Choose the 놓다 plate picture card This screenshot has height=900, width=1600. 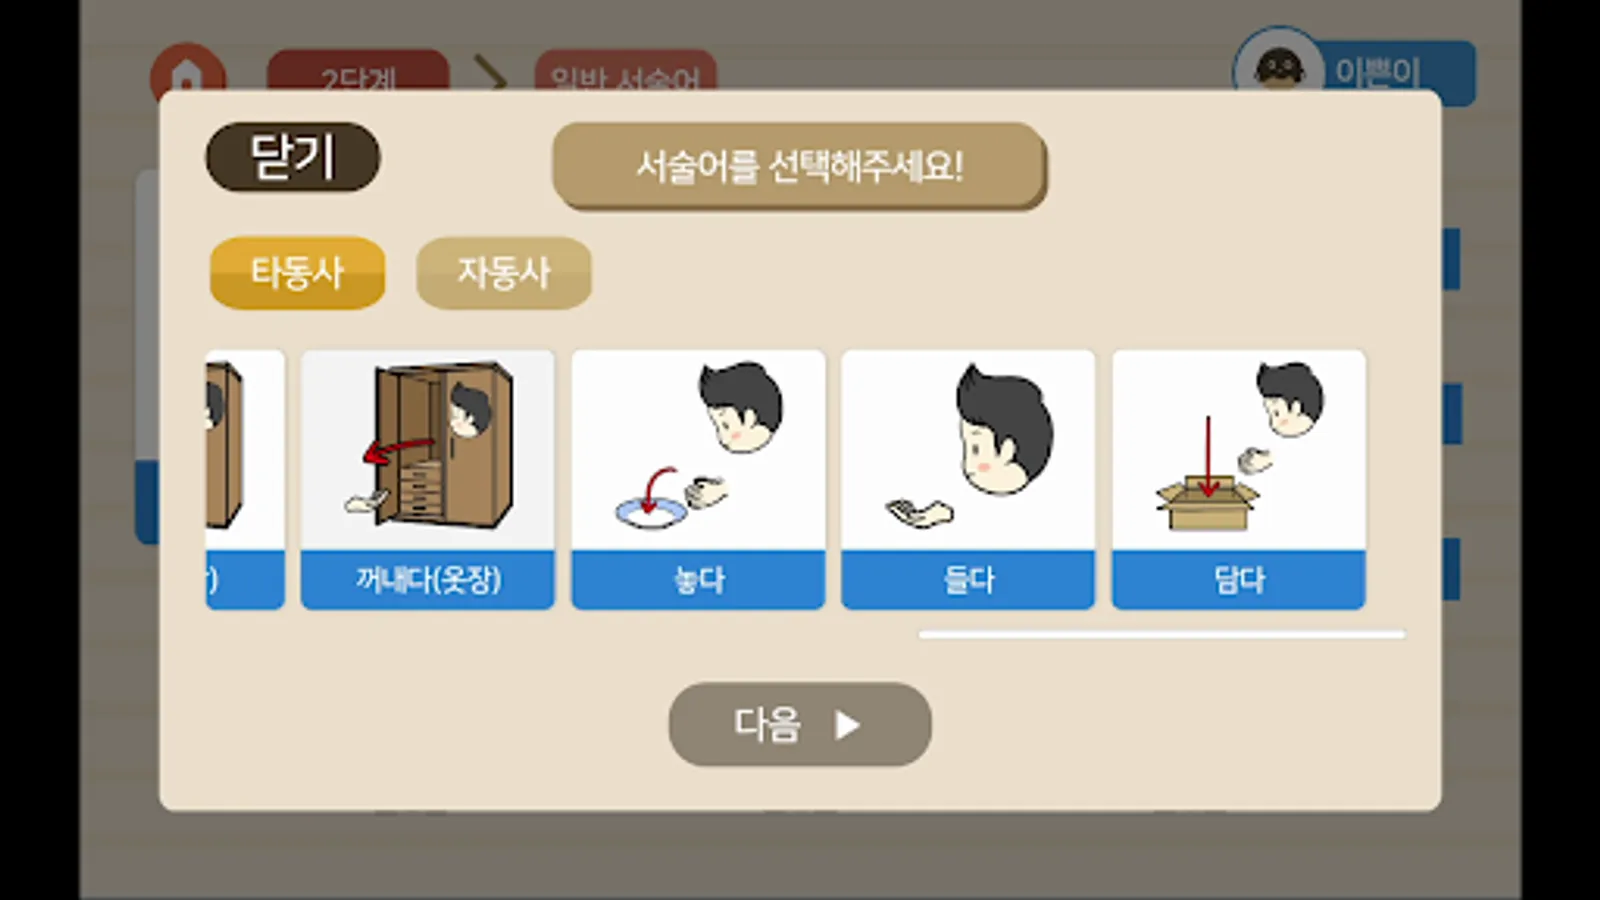point(698,479)
